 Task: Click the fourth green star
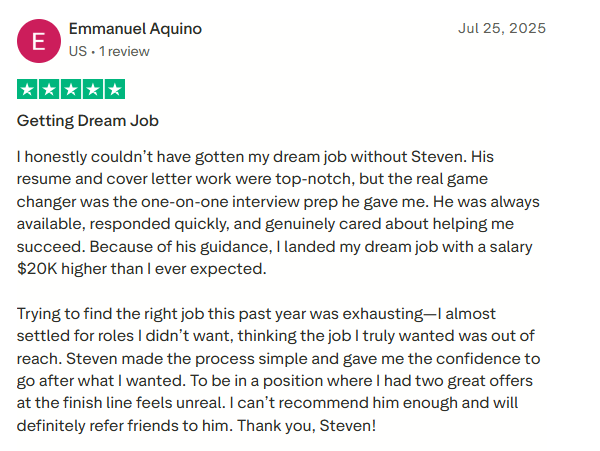[x=93, y=89]
